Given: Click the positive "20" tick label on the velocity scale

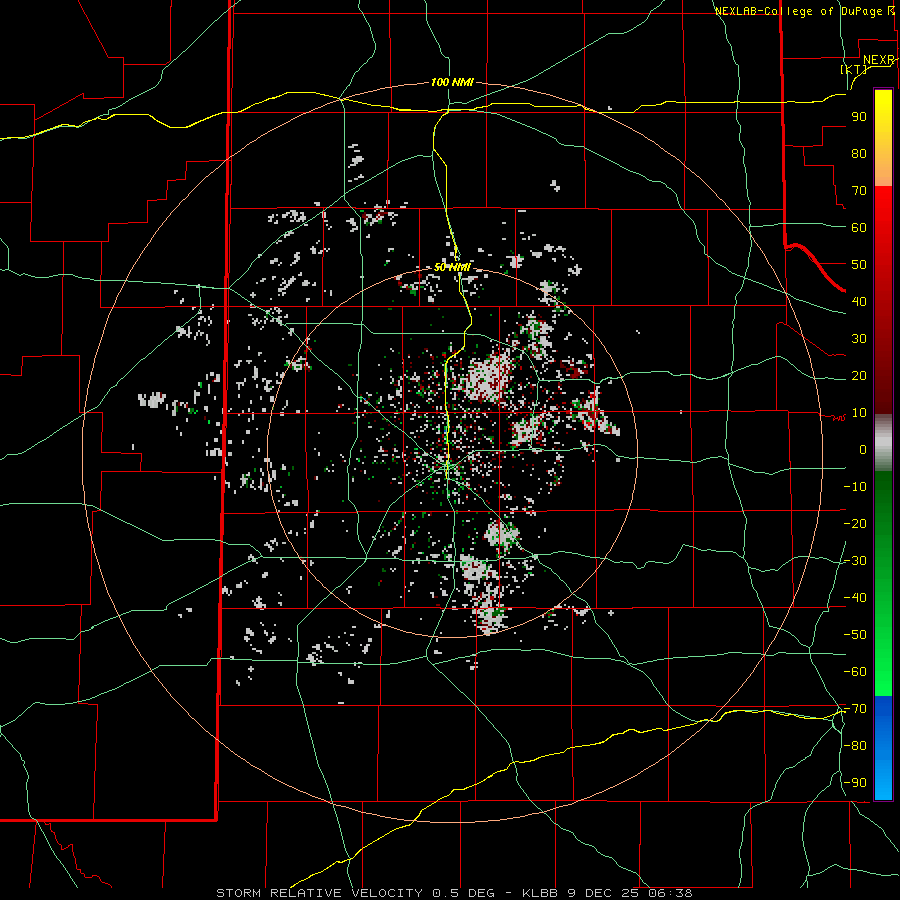Looking at the screenshot, I should click(x=859, y=376).
